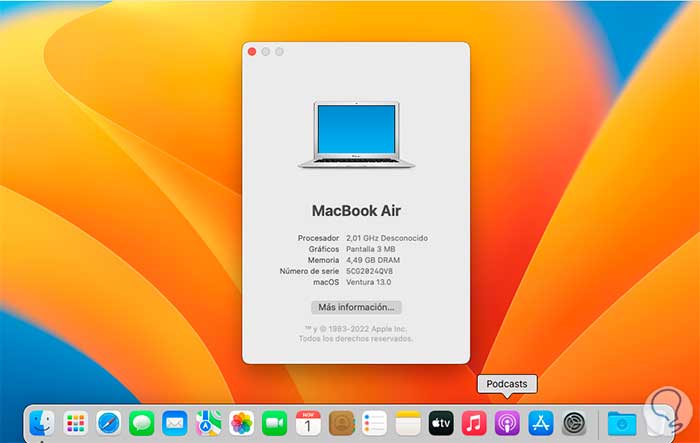Open the Downloads folder in Dock

tap(622, 422)
